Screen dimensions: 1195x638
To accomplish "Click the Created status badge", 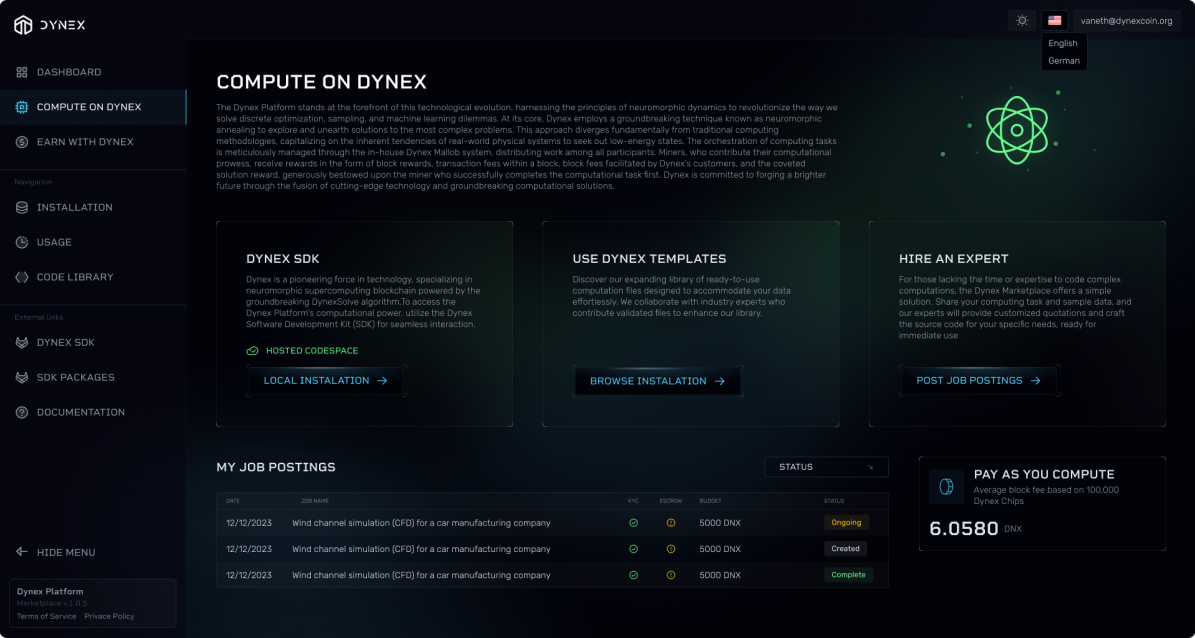I will point(845,549).
